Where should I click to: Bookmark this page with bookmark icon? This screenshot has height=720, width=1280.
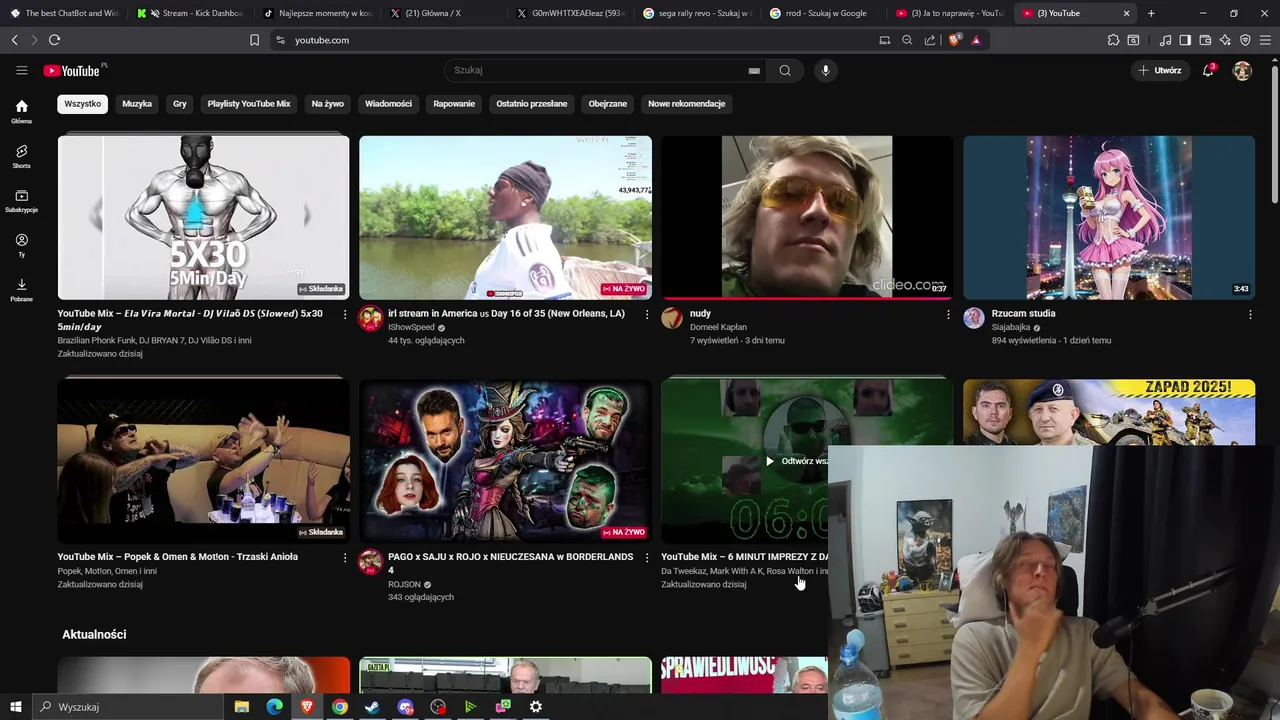(254, 40)
